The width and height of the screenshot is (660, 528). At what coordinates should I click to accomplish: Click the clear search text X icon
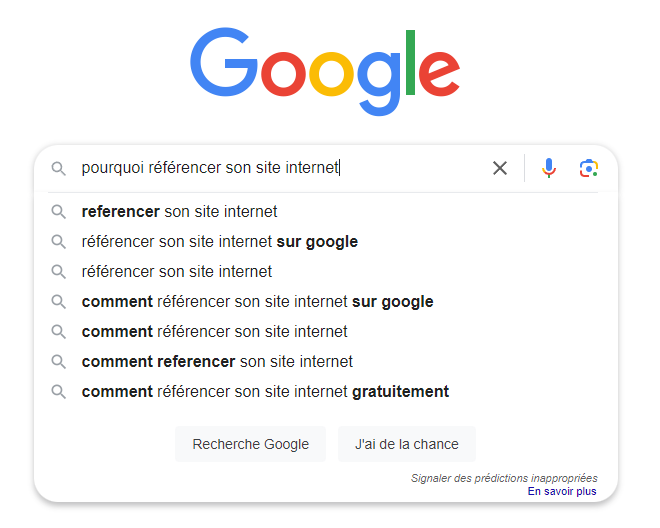pos(500,168)
